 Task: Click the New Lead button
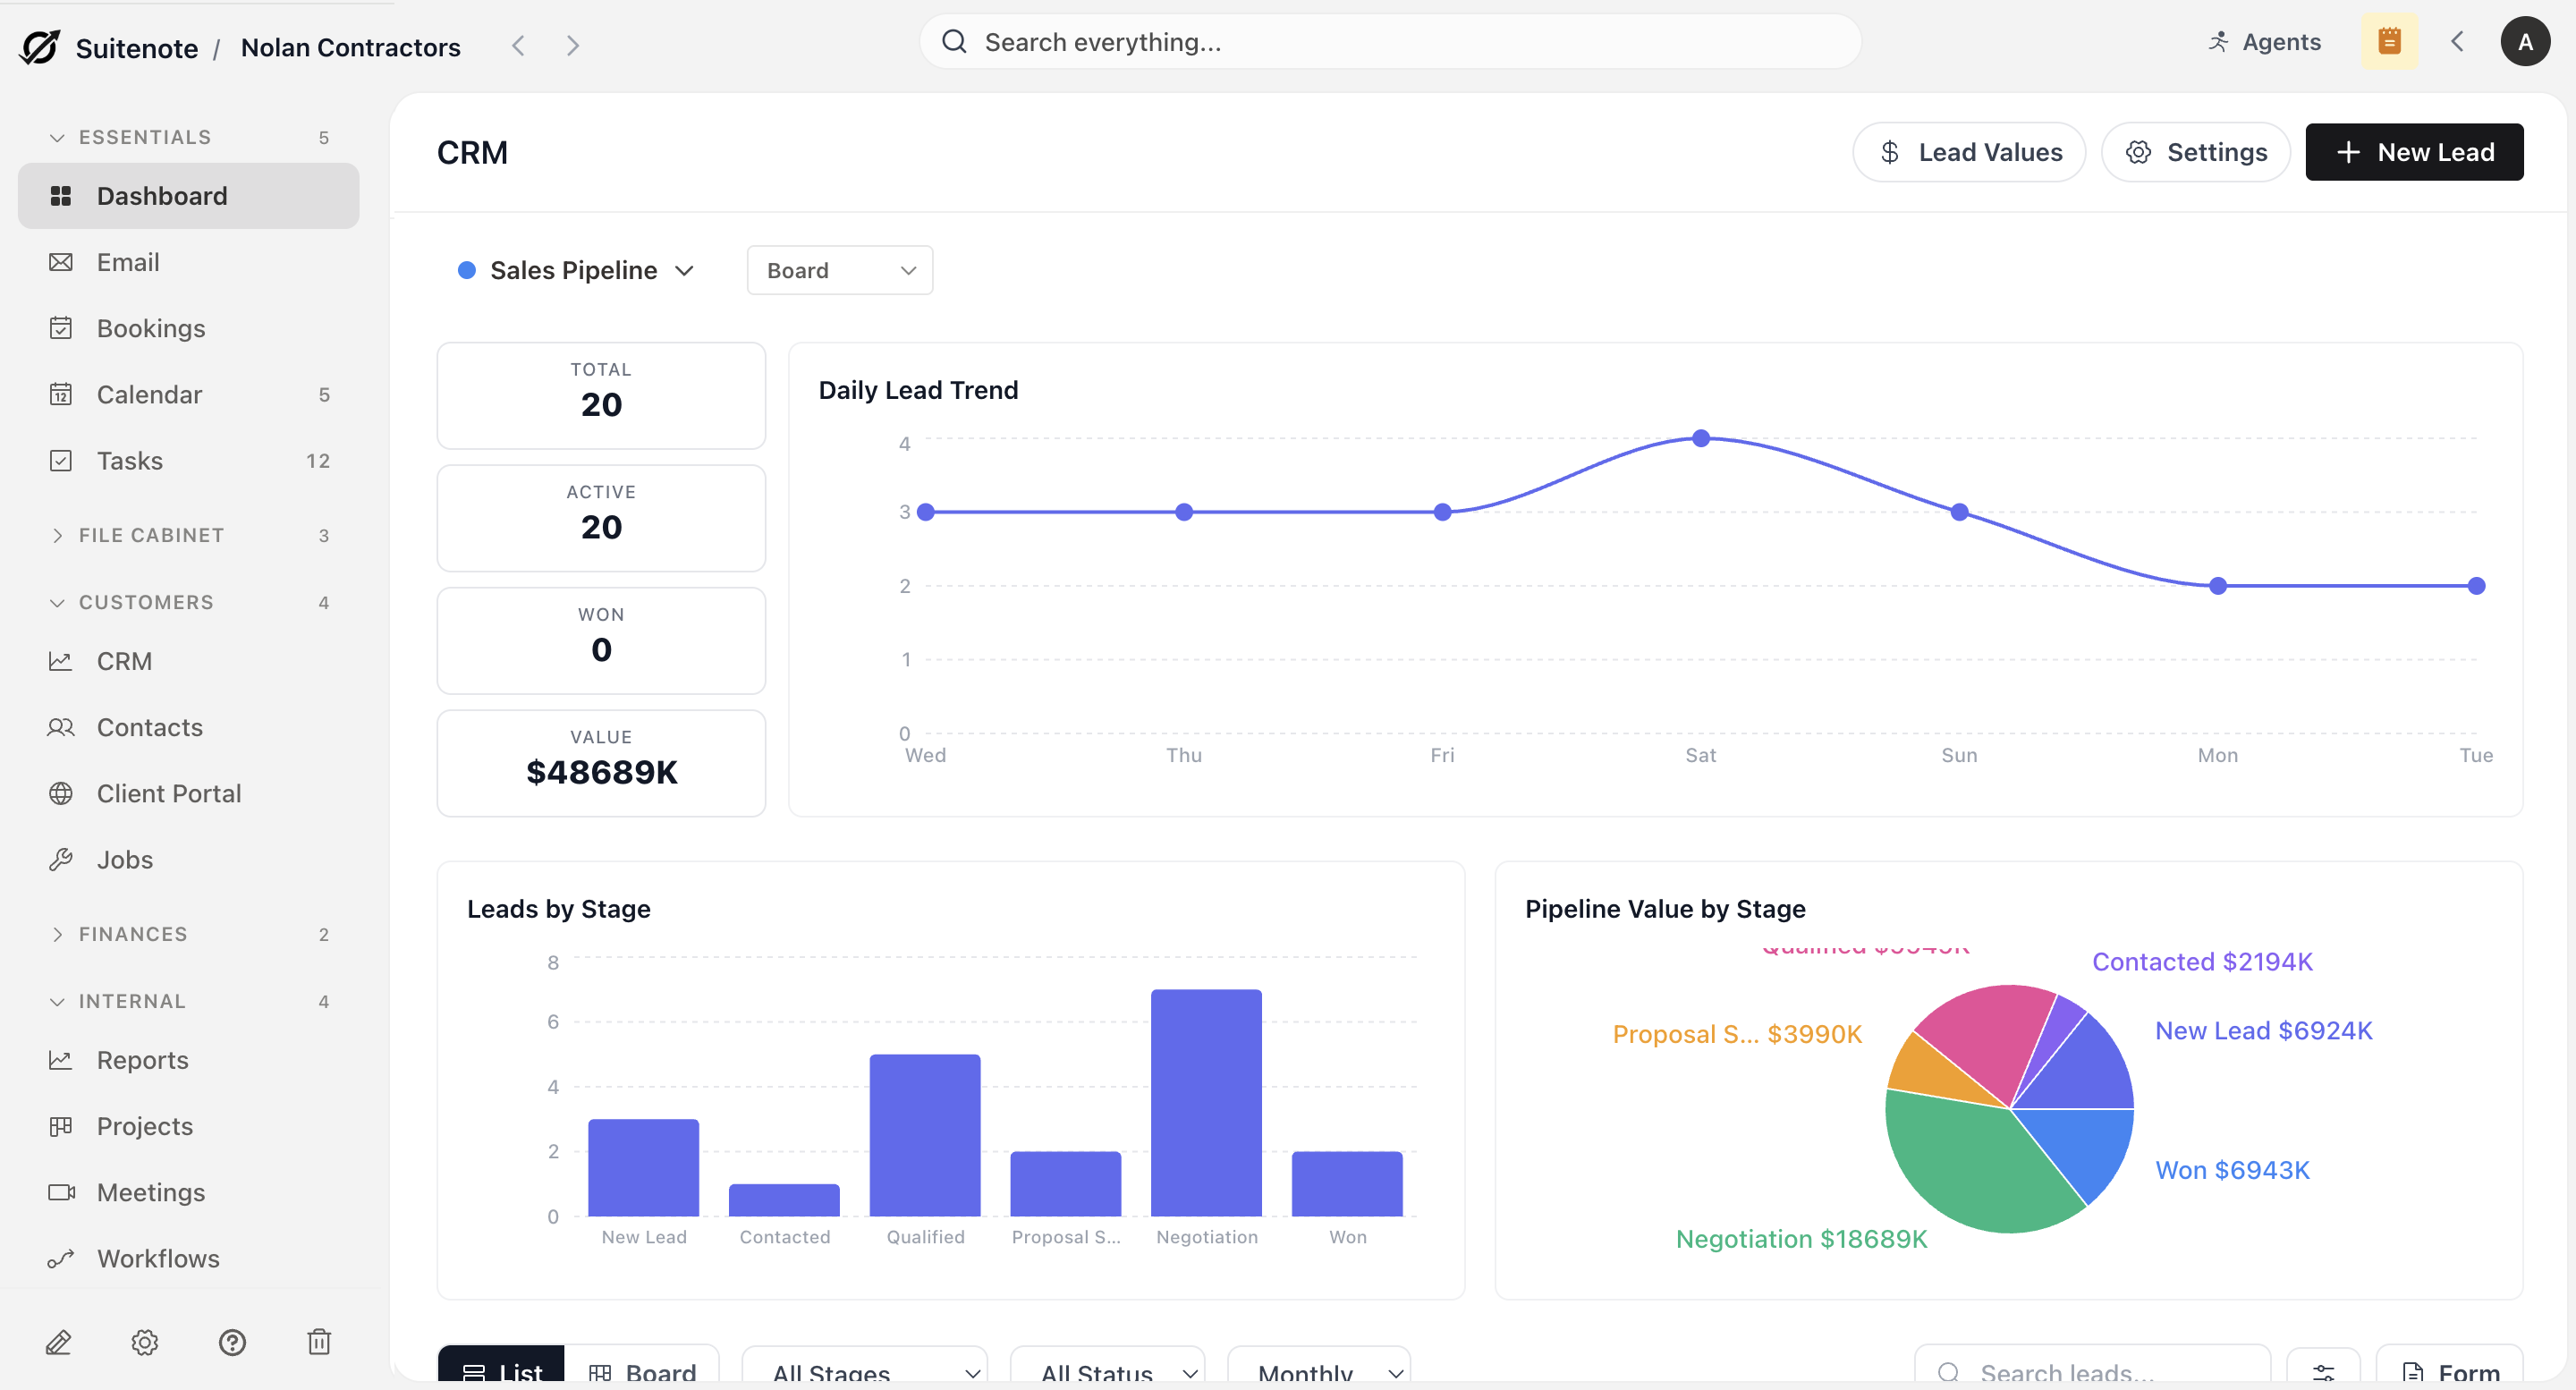tap(2414, 152)
